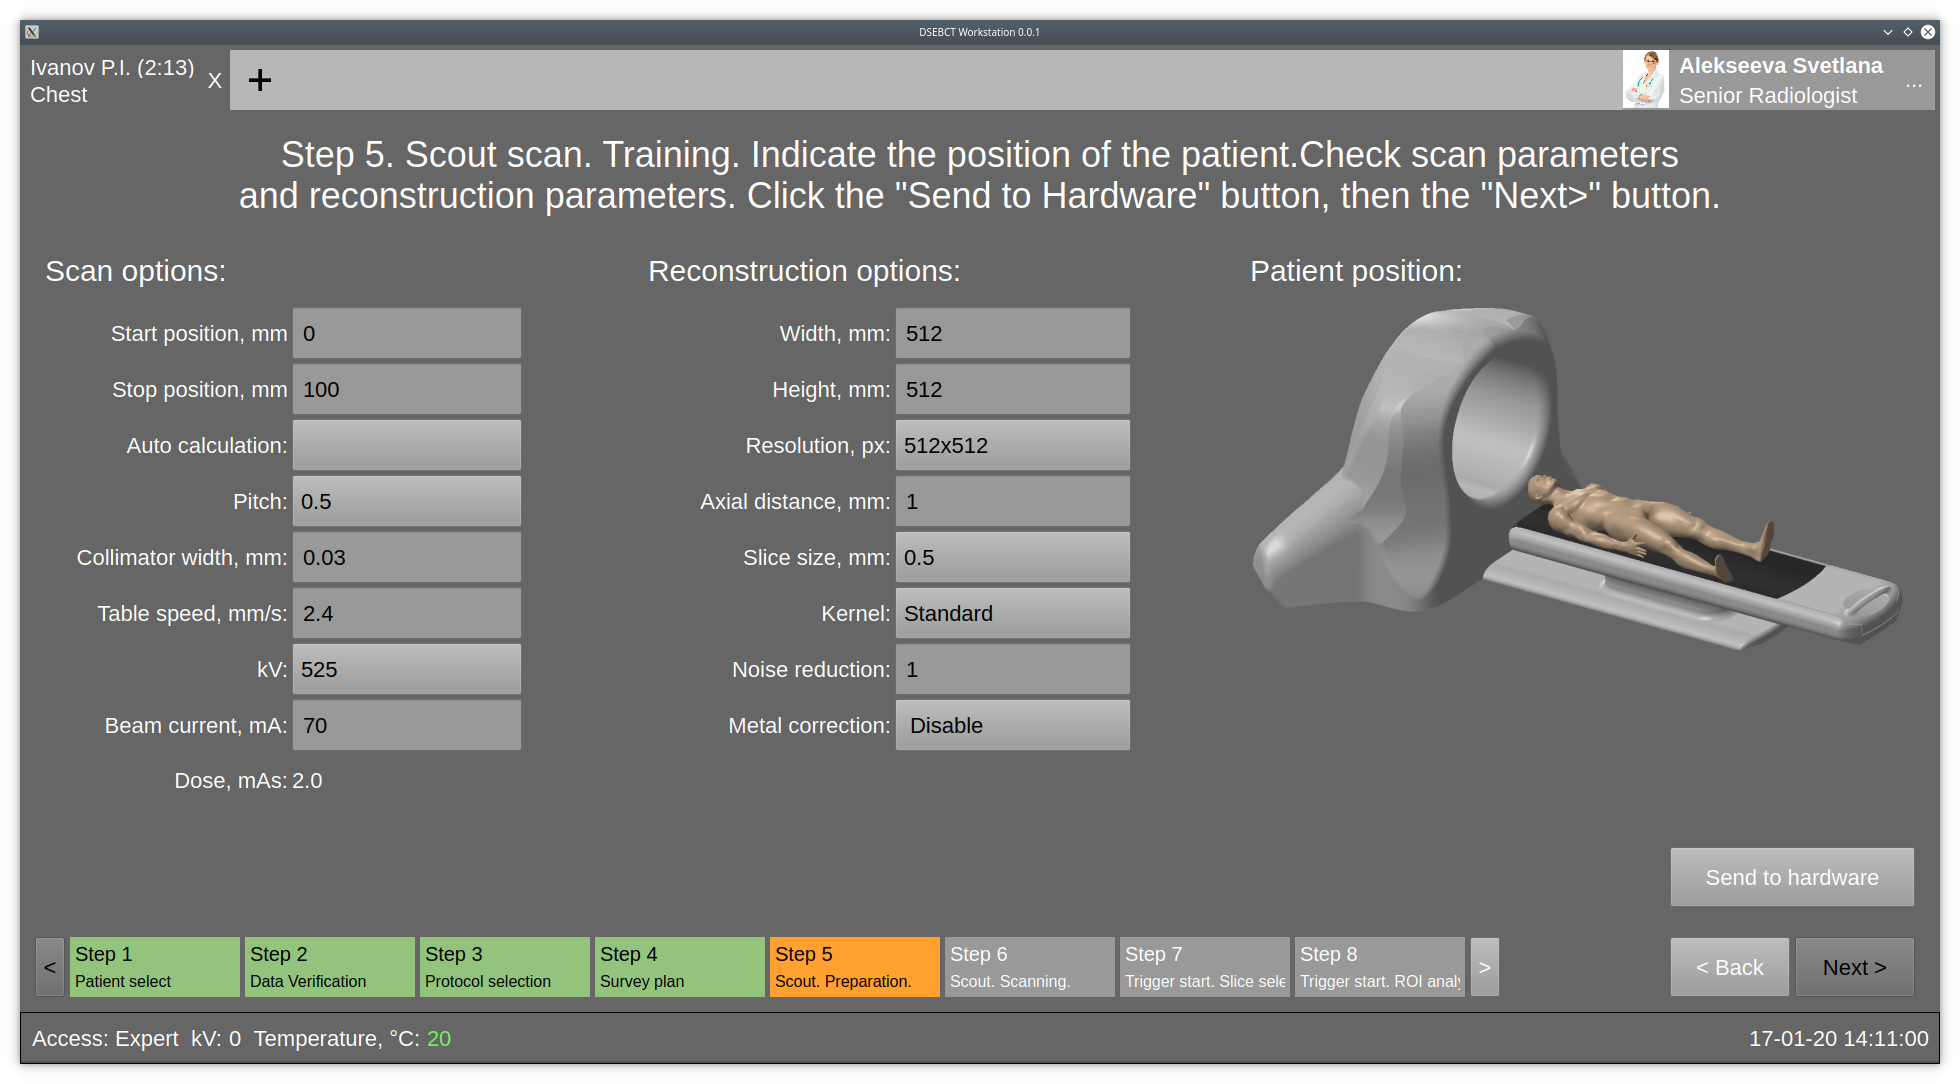Click the Next > button
This screenshot has width=1960, height=1084.
click(x=1854, y=967)
